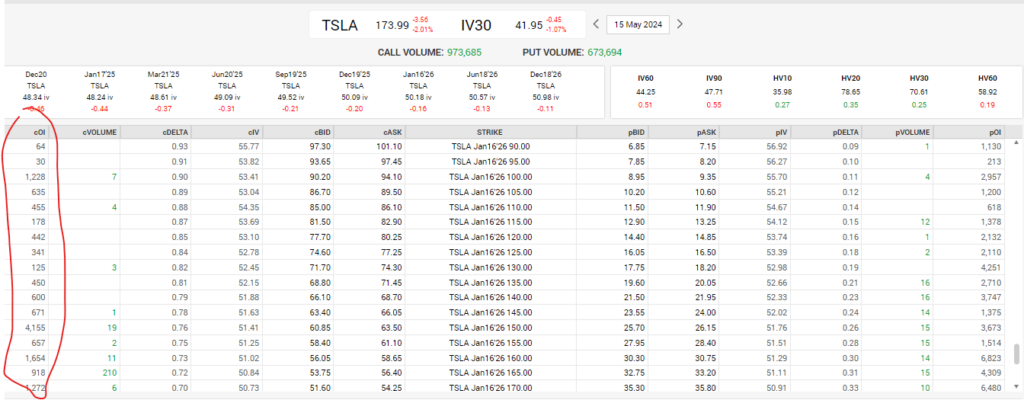
Task: Select the Jan17'25 expiration
Action: pyautogui.click(x=99, y=91)
